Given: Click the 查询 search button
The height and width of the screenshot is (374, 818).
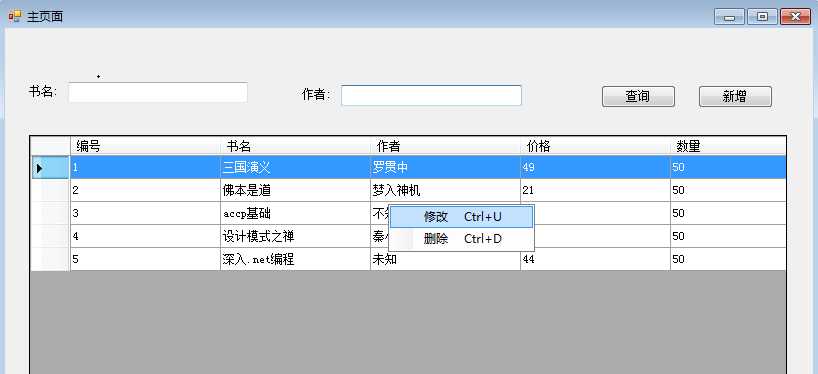Looking at the screenshot, I should point(638,96).
